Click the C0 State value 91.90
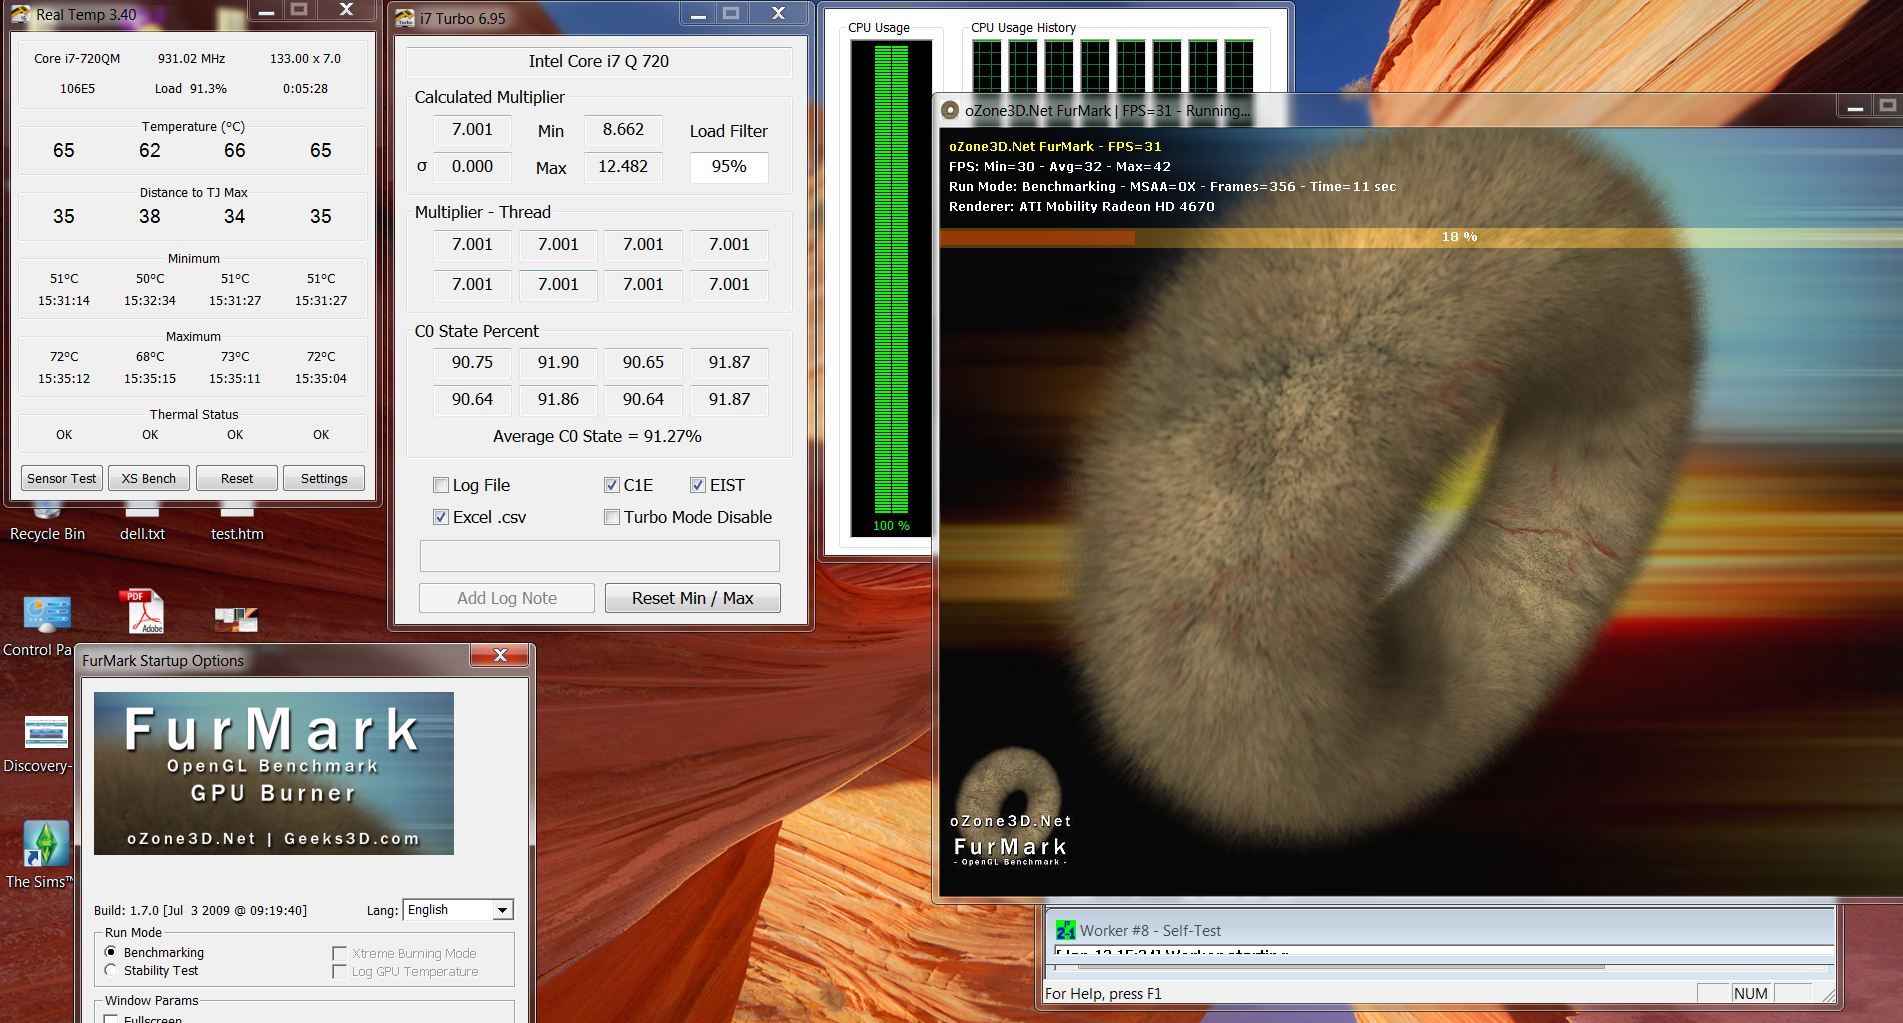The height and width of the screenshot is (1023, 1903). pos(558,362)
